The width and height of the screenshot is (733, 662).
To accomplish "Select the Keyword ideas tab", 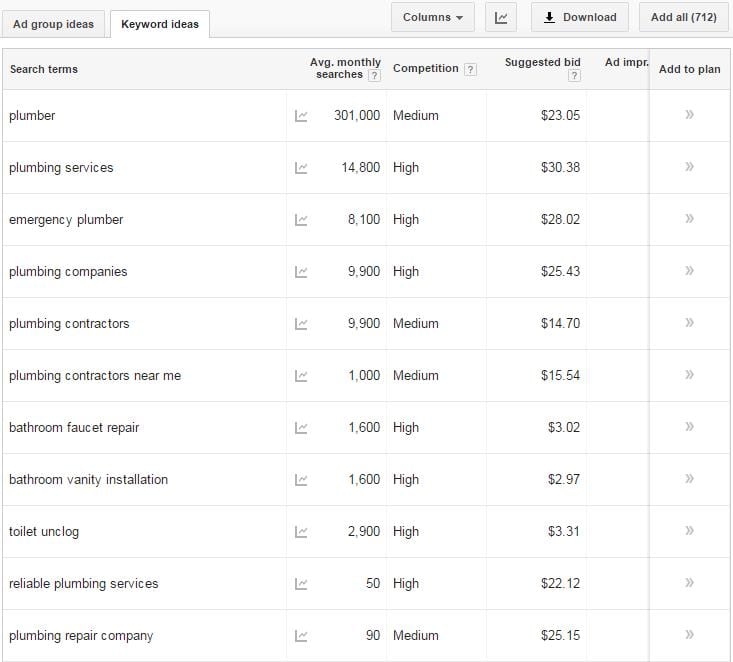I will coord(160,24).
